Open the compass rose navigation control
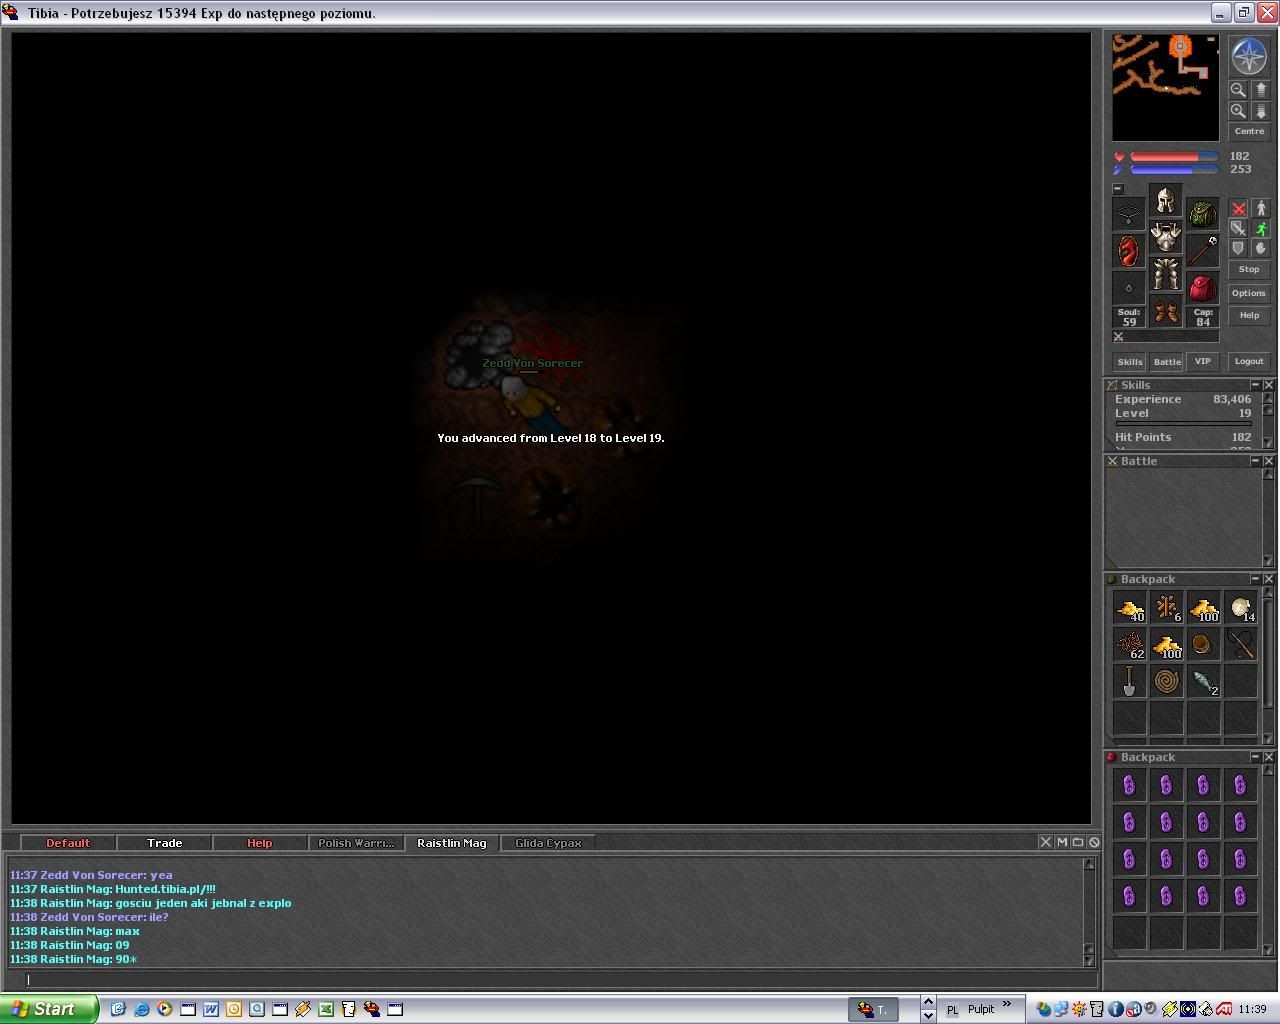1280x1024 pixels. tap(1249, 57)
